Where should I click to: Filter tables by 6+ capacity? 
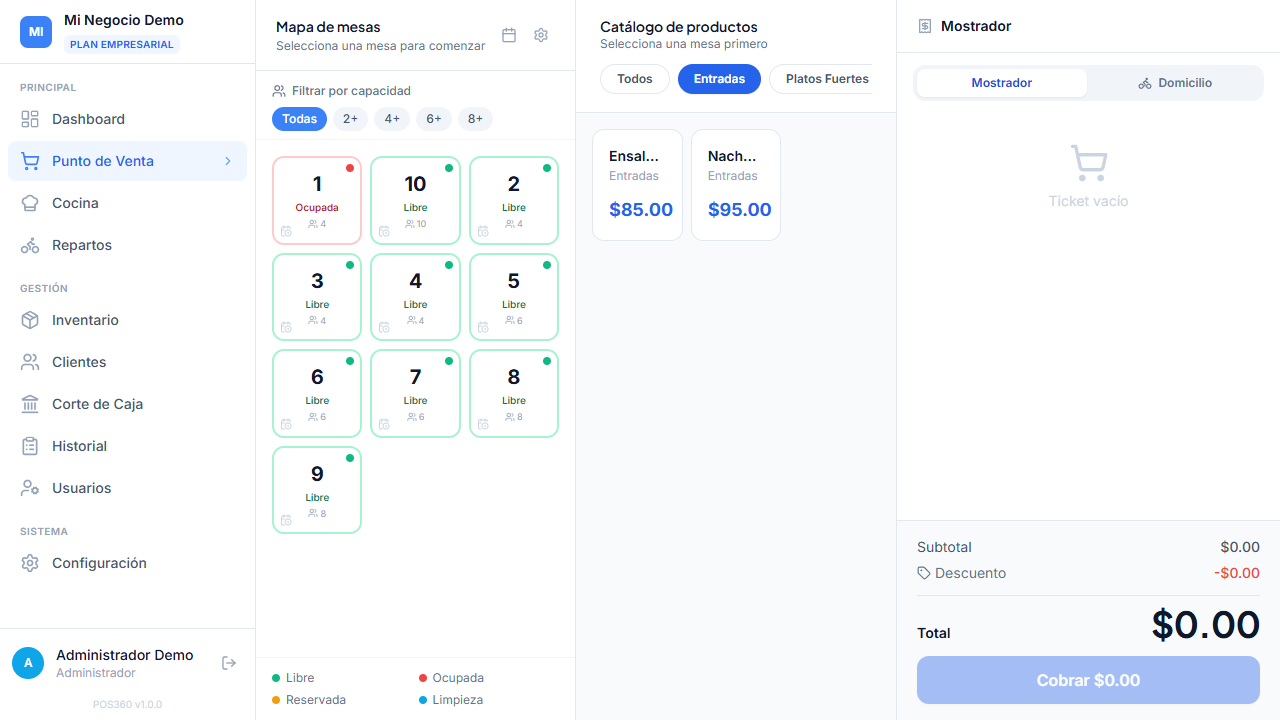(x=434, y=119)
